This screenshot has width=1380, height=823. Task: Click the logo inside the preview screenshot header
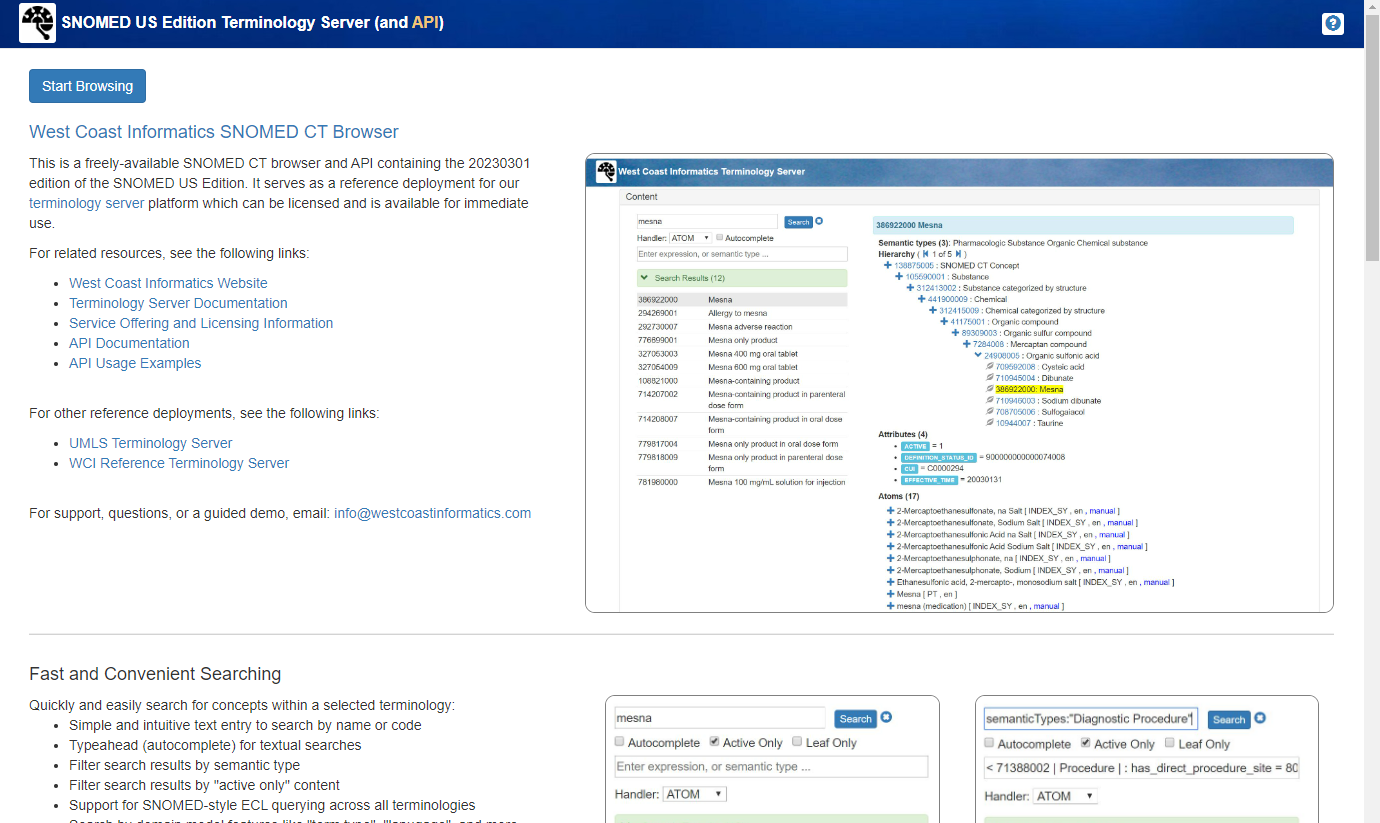pos(605,171)
